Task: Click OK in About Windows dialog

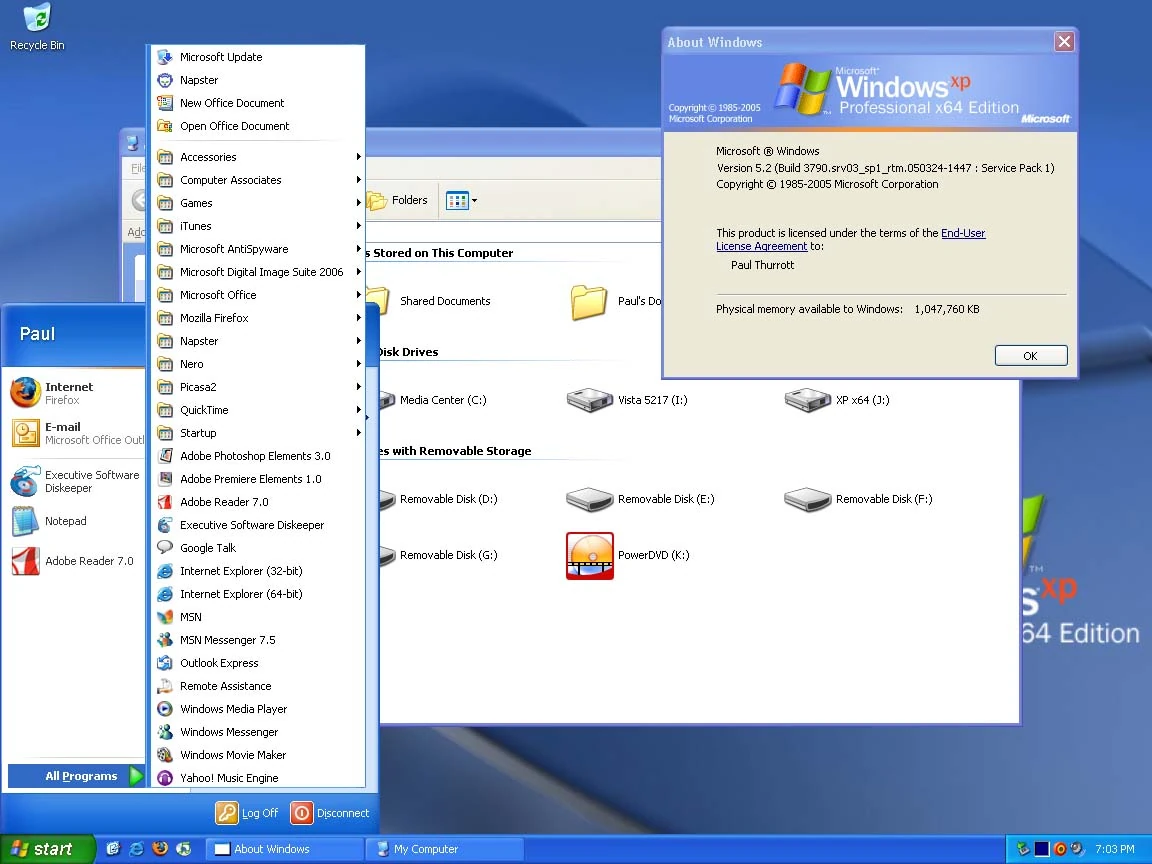Action: pyautogui.click(x=1030, y=356)
